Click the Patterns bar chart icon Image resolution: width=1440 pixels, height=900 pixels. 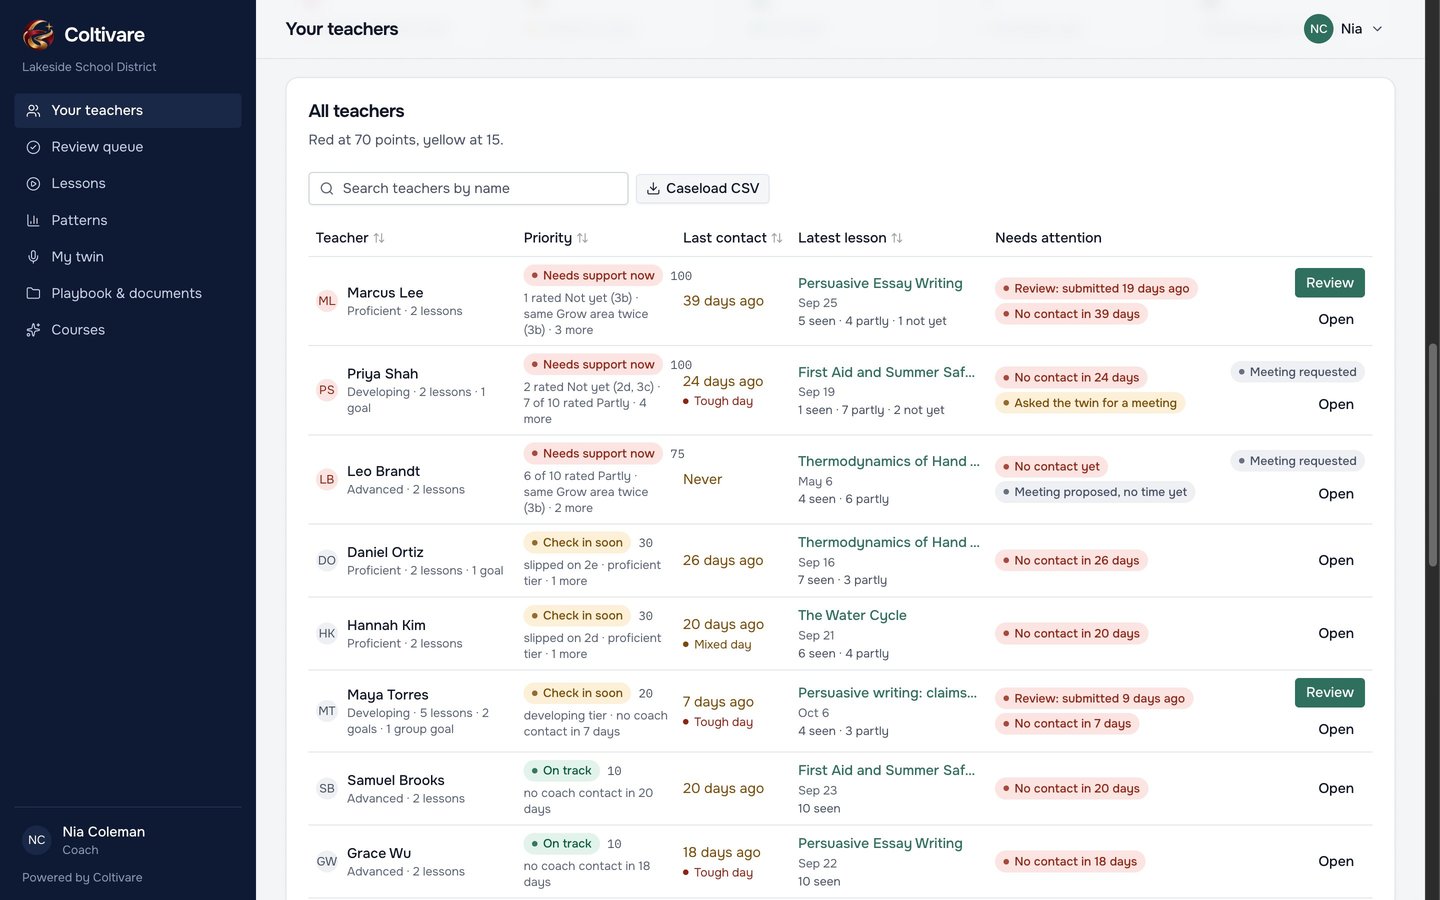click(33, 220)
